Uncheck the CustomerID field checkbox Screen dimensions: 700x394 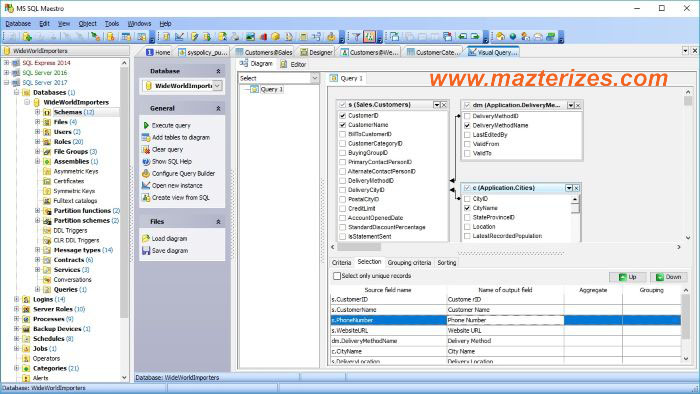coord(342,116)
